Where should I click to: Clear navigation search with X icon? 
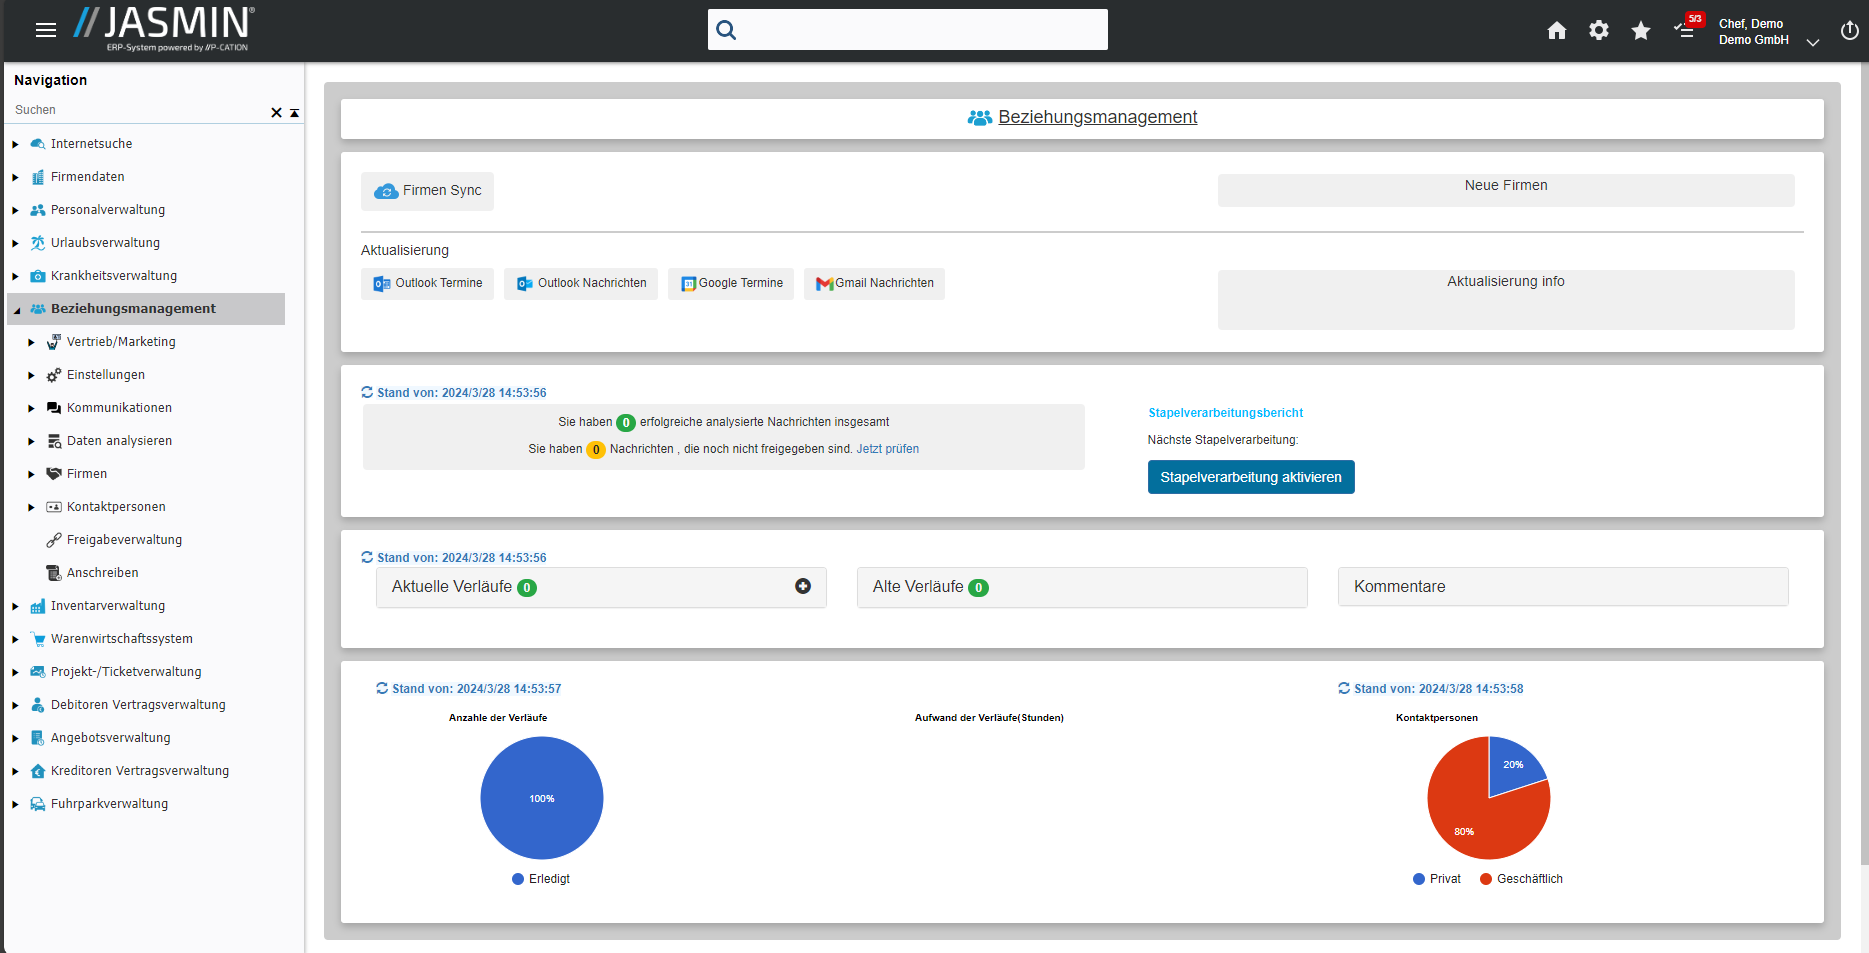[276, 113]
